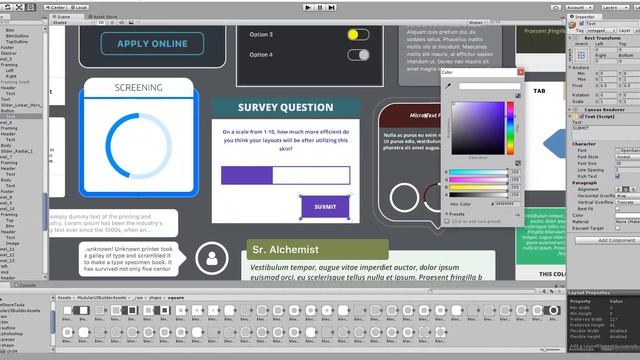Select the Scale transform tool in toolbar
640x360 pixels.
click(x=19, y=7)
